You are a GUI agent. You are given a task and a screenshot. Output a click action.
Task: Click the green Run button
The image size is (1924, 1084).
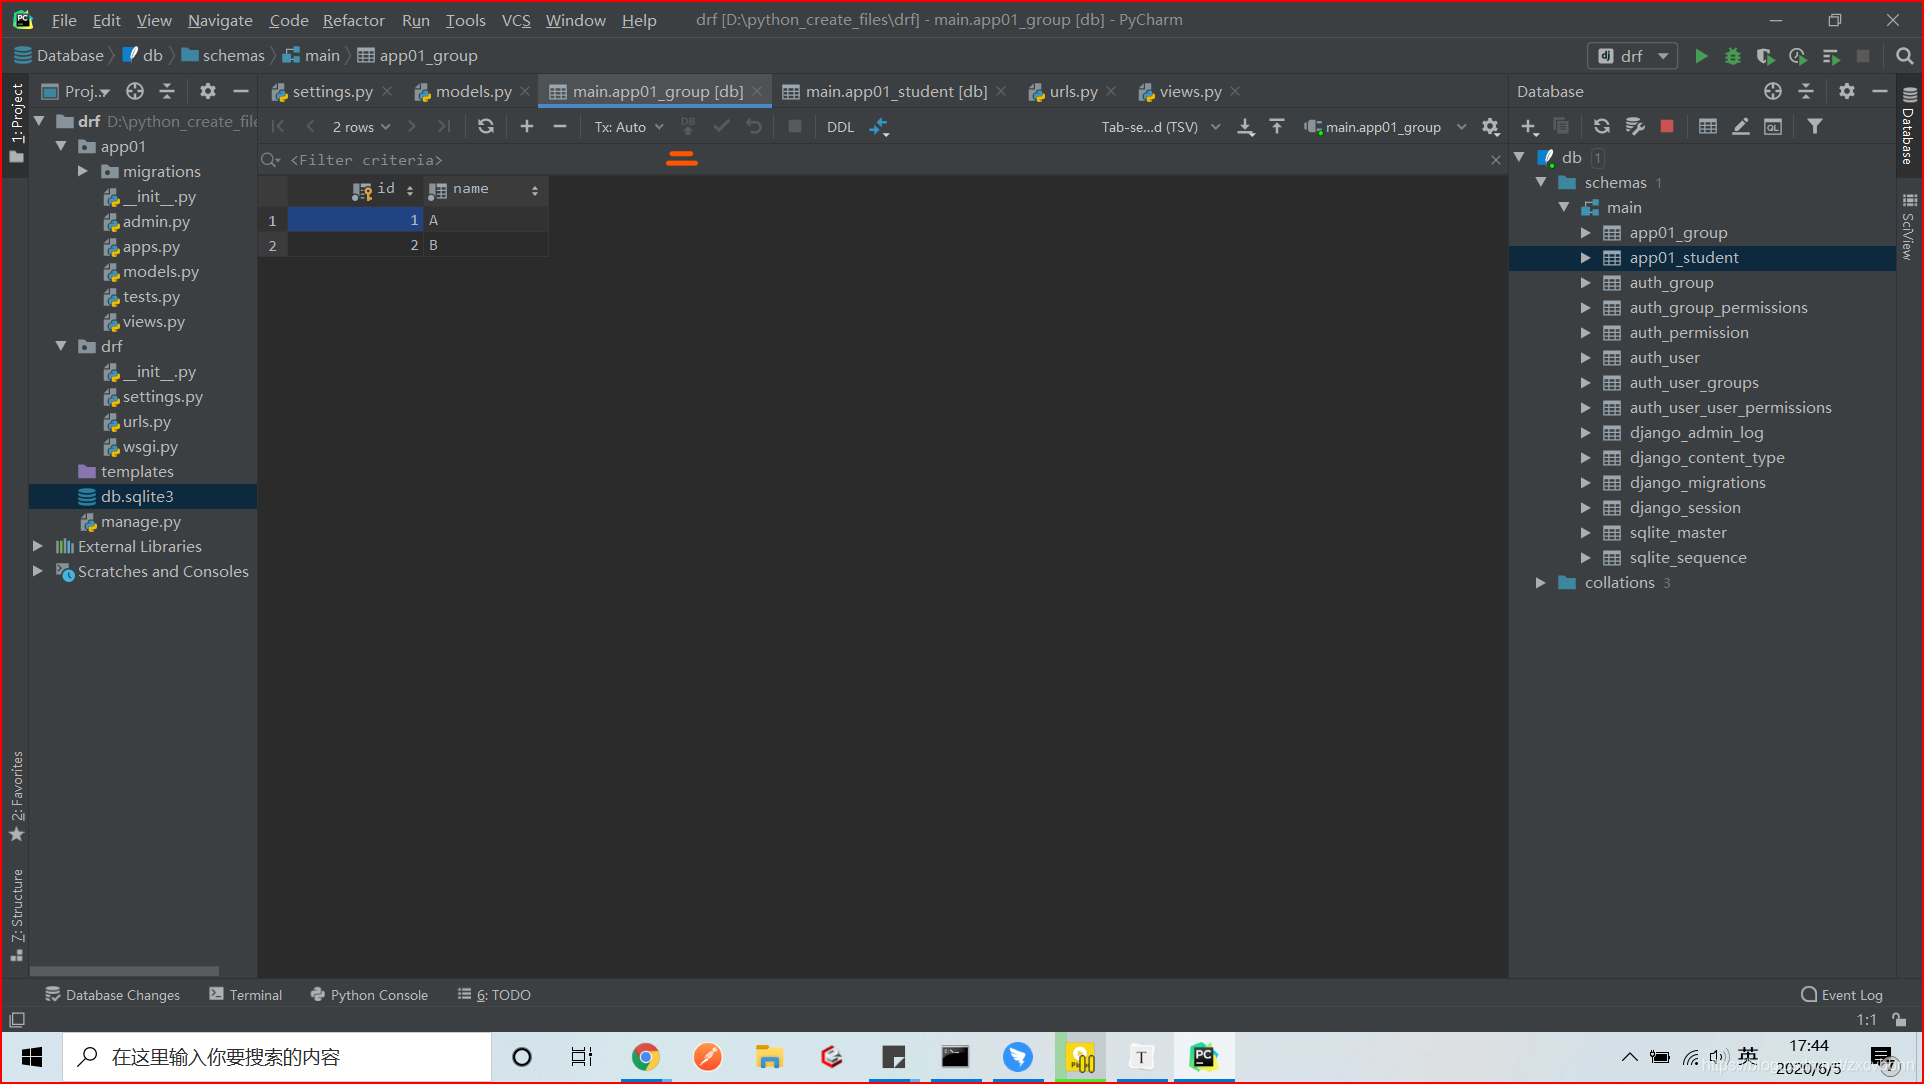[x=1701, y=56]
